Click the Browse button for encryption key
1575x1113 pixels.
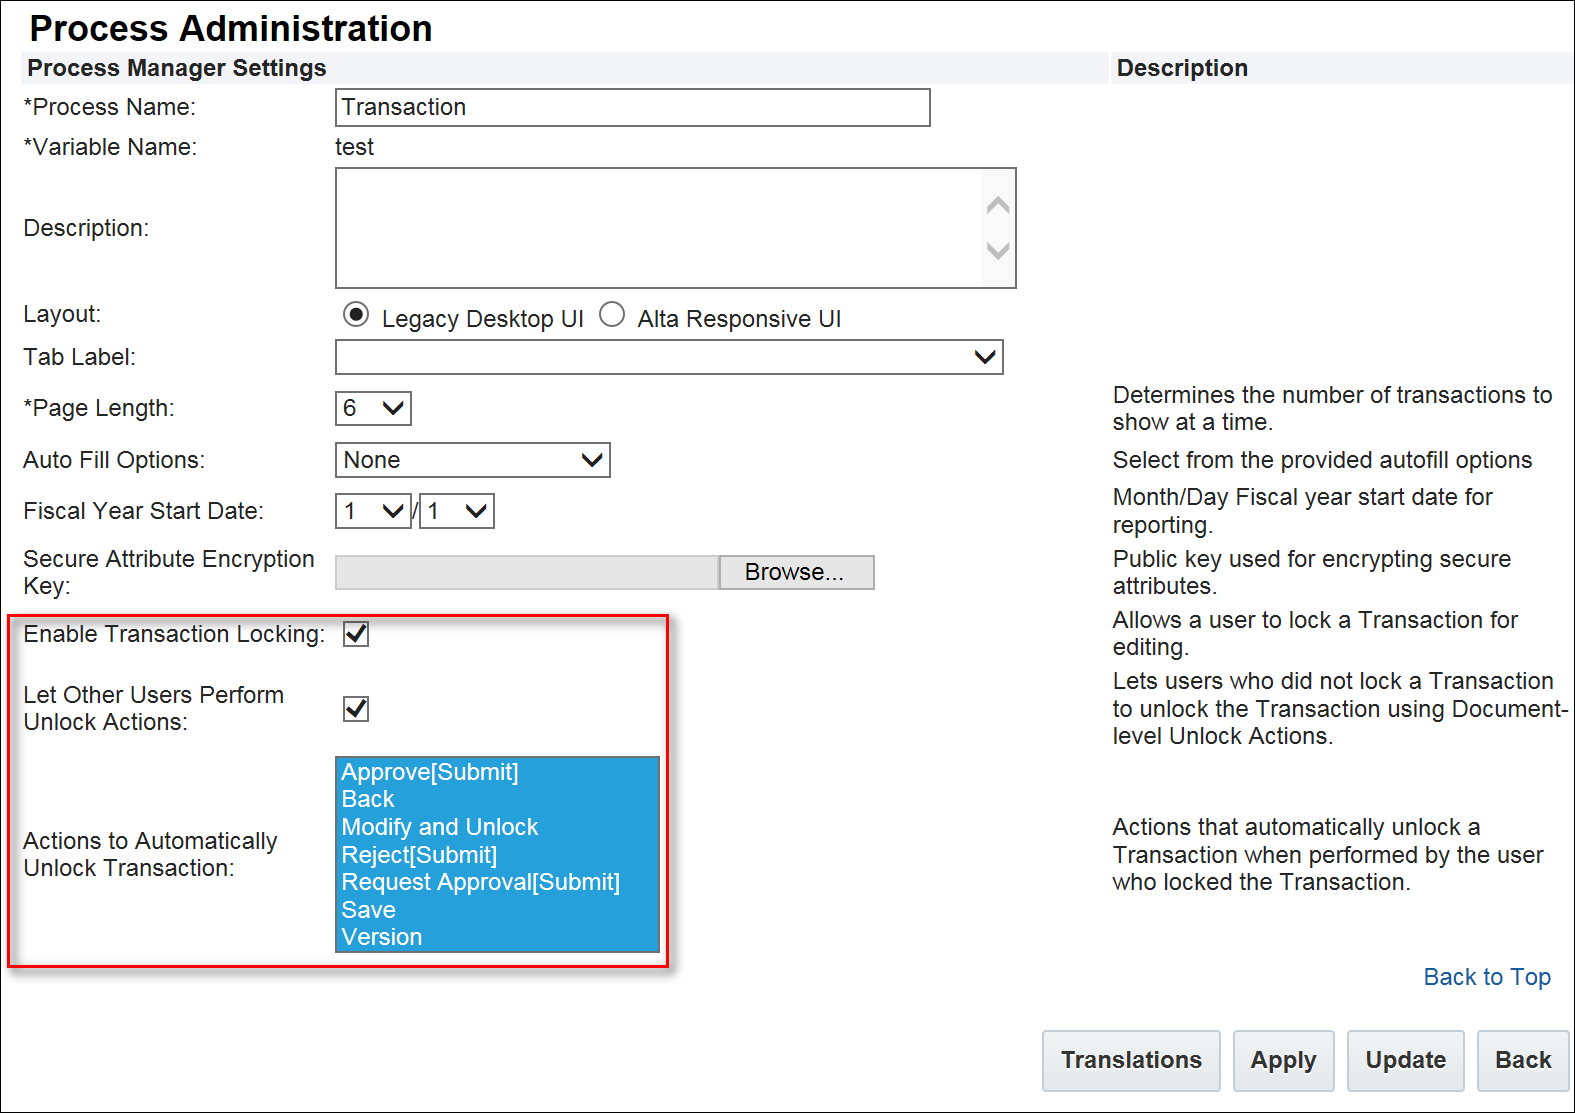[x=795, y=572]
